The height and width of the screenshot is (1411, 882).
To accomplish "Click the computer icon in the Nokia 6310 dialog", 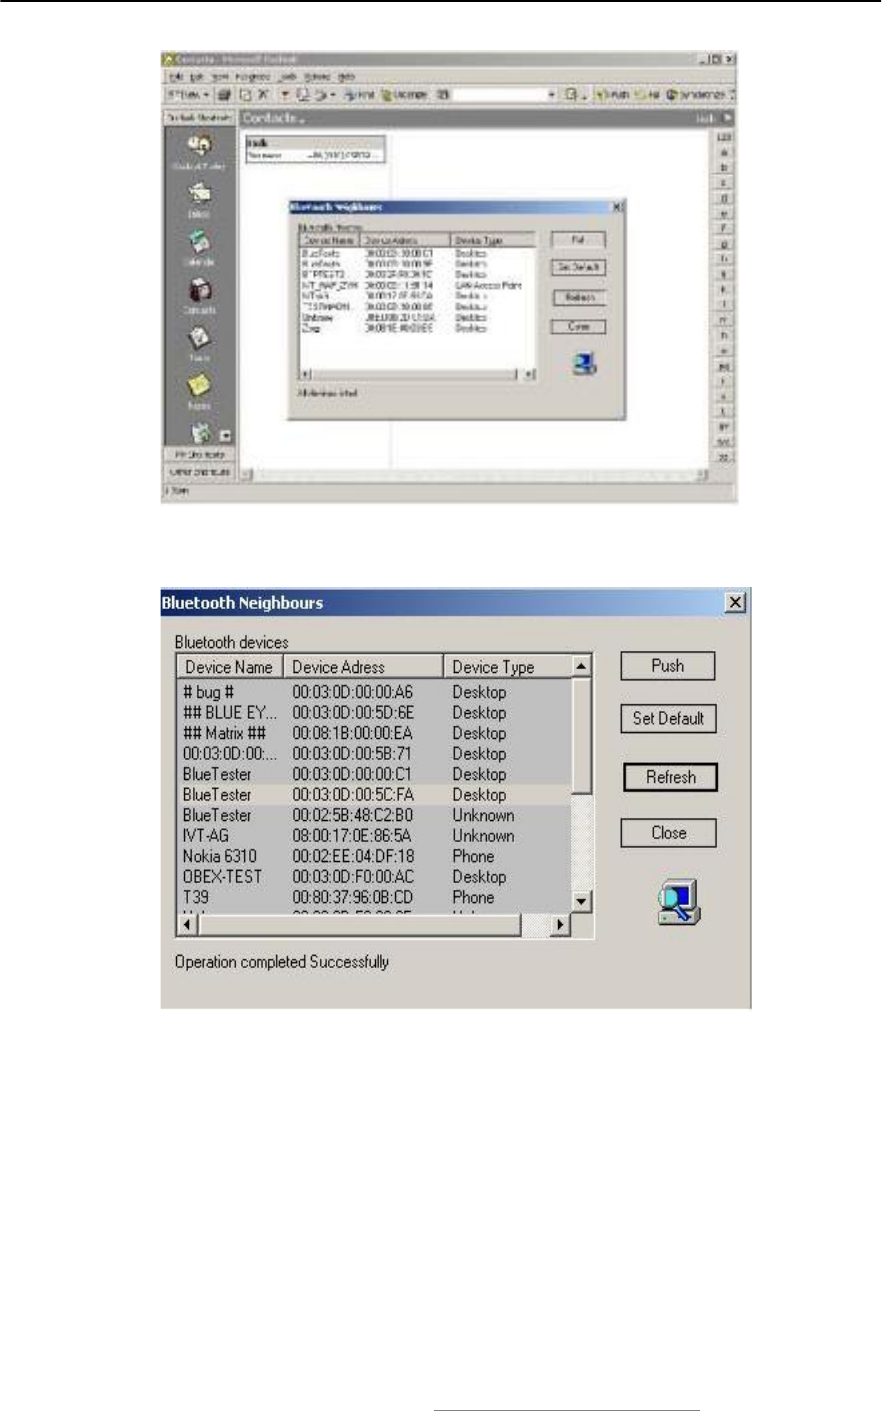I will (x=679, y=902).
